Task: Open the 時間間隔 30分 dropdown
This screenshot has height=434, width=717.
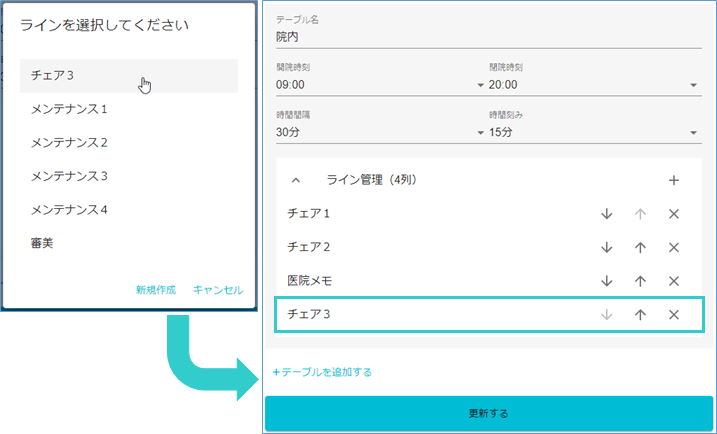Action: pyautogui.click(x=380, y=132)
